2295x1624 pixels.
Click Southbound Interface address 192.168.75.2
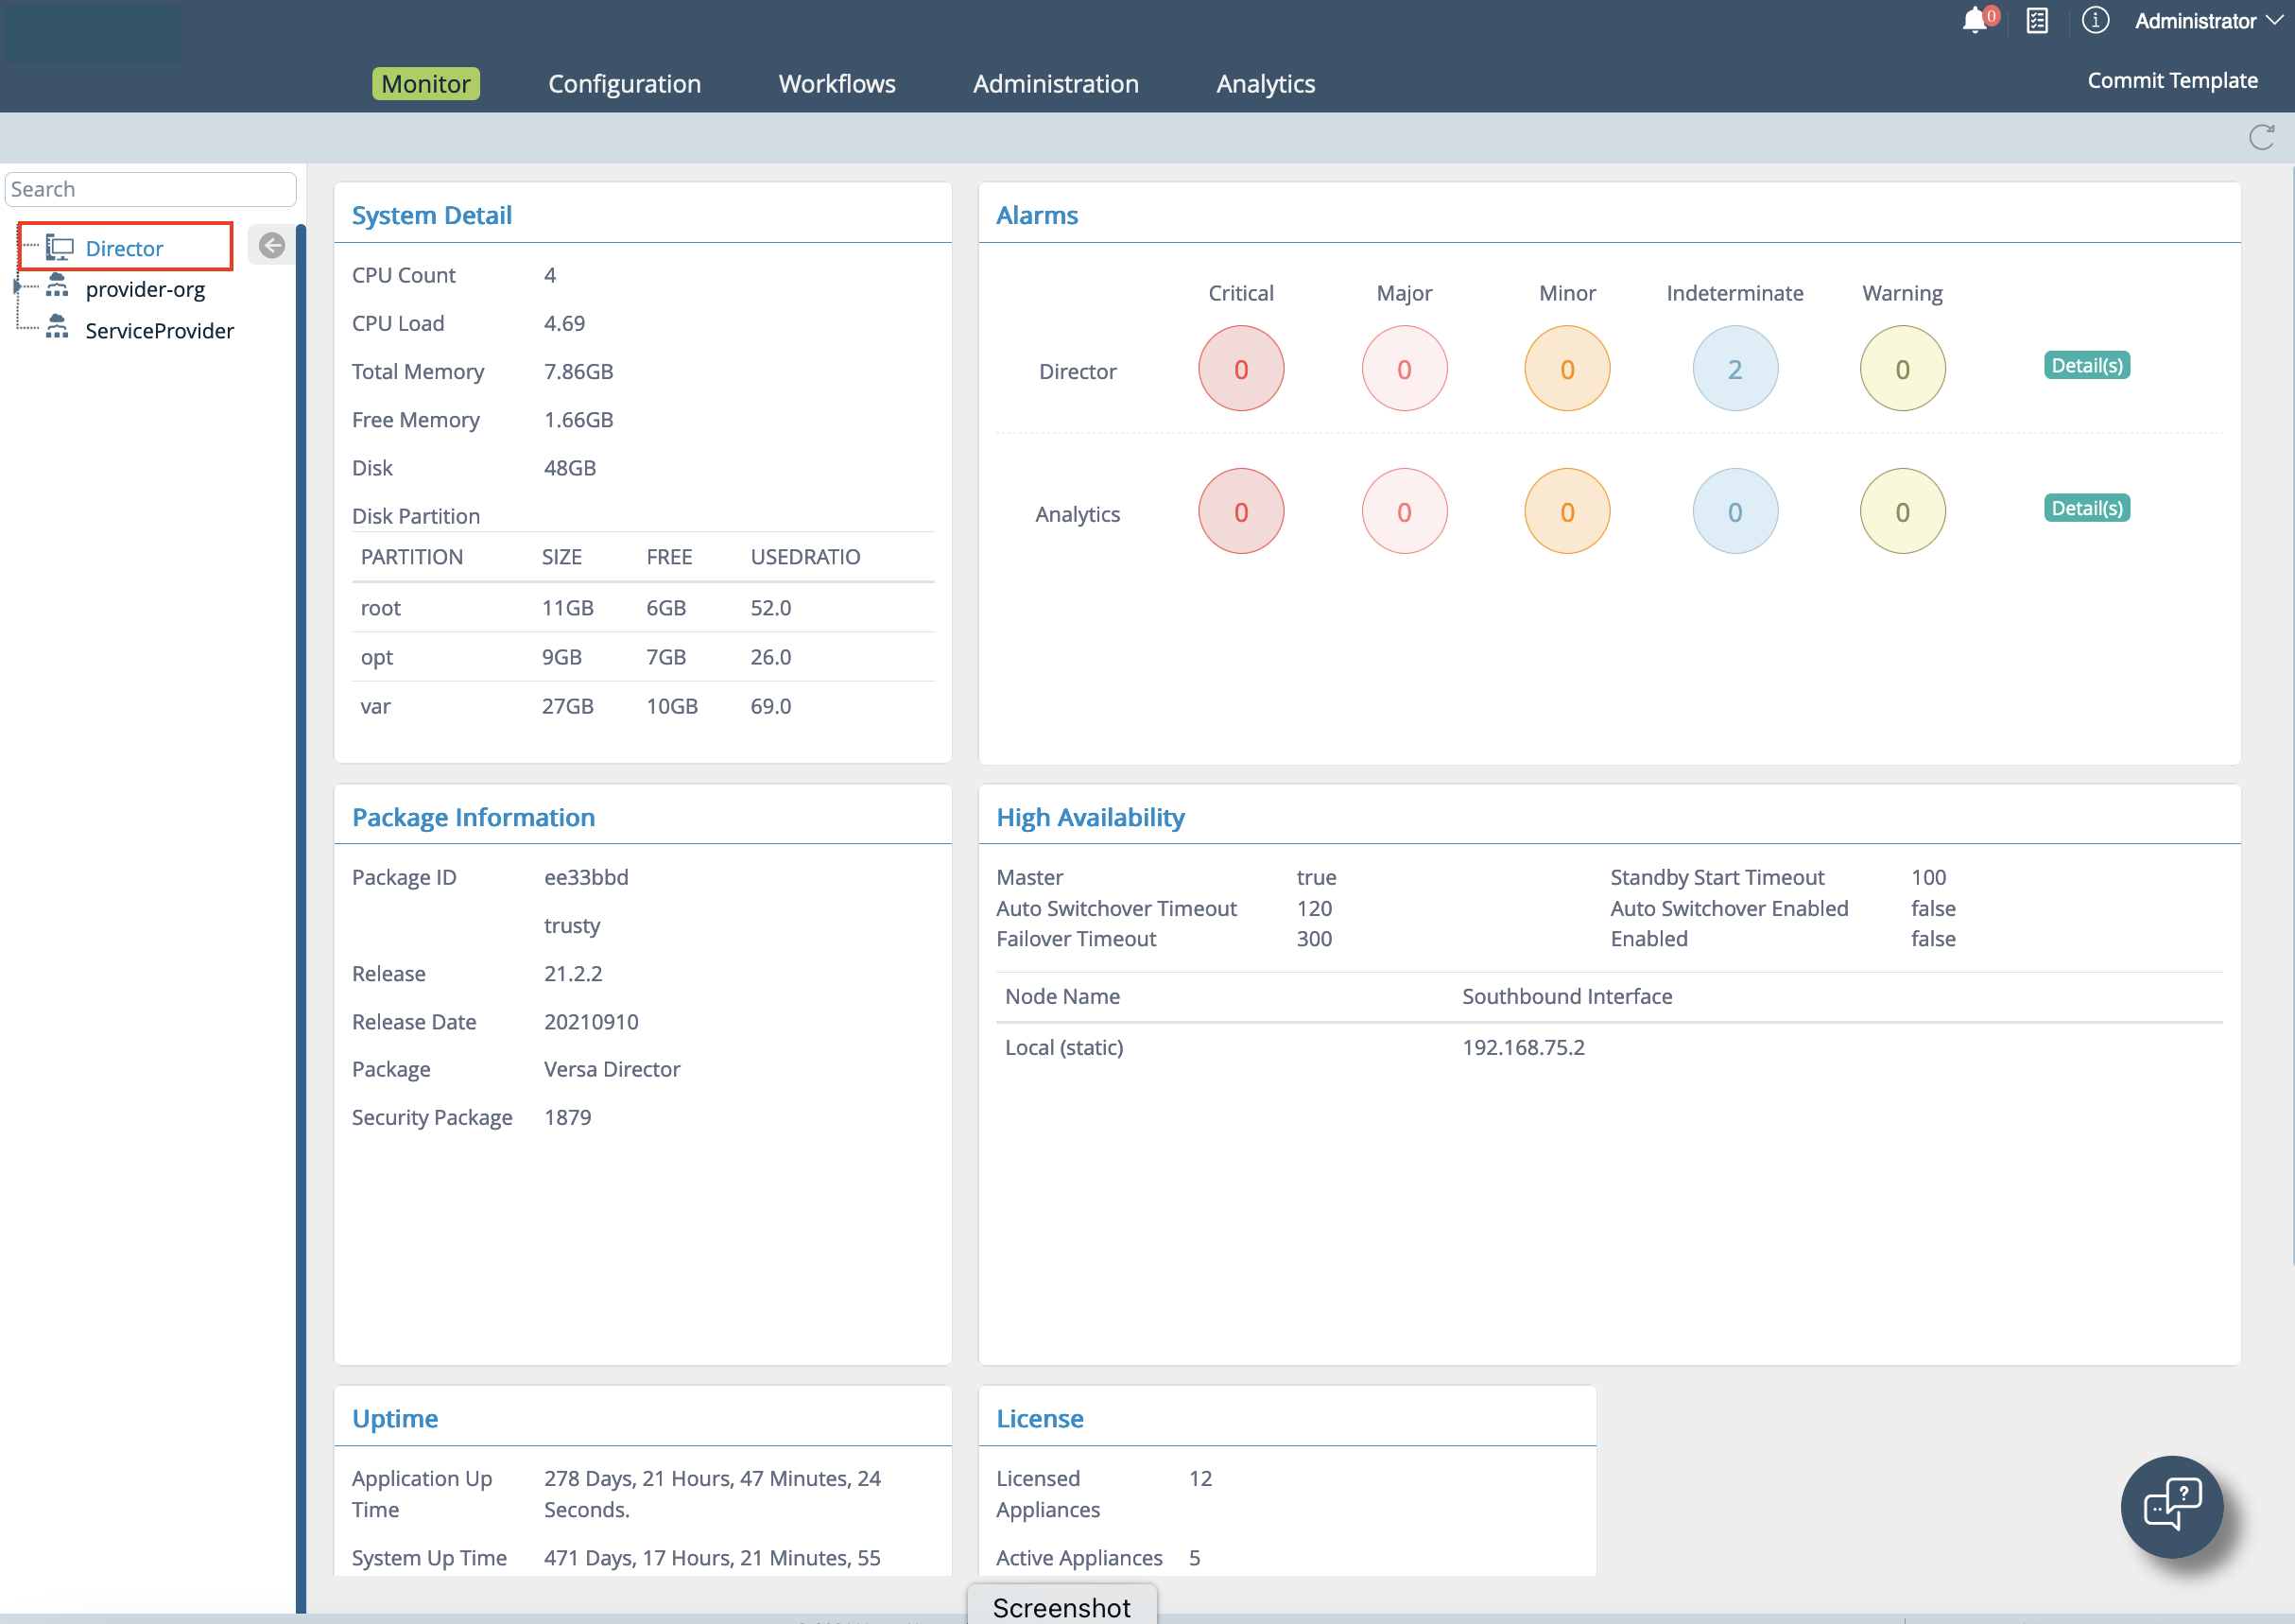[1523, 1047]
